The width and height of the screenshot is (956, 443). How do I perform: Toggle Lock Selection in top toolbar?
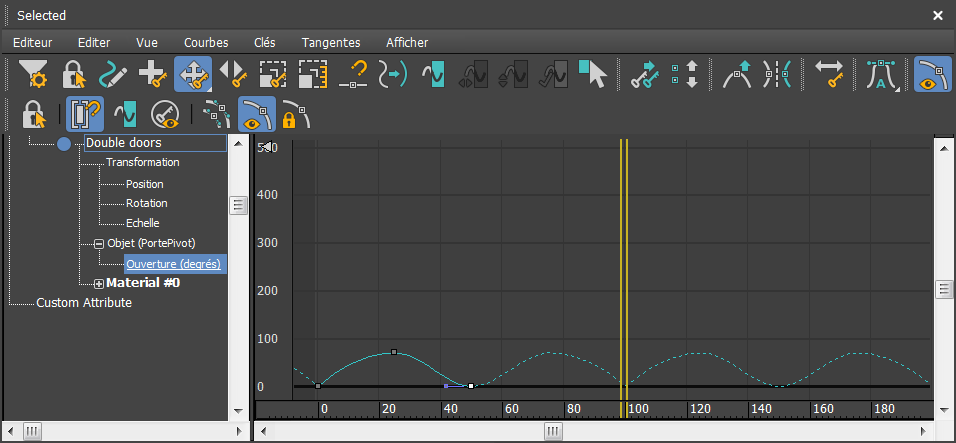73,74
